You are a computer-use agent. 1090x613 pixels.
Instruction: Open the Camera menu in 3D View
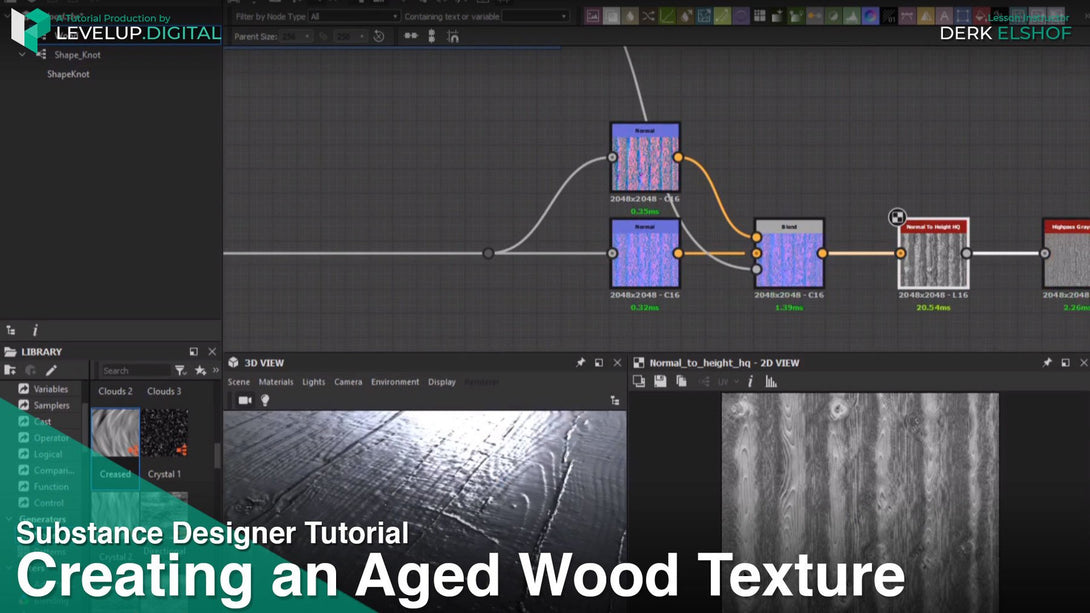point(348,382)
